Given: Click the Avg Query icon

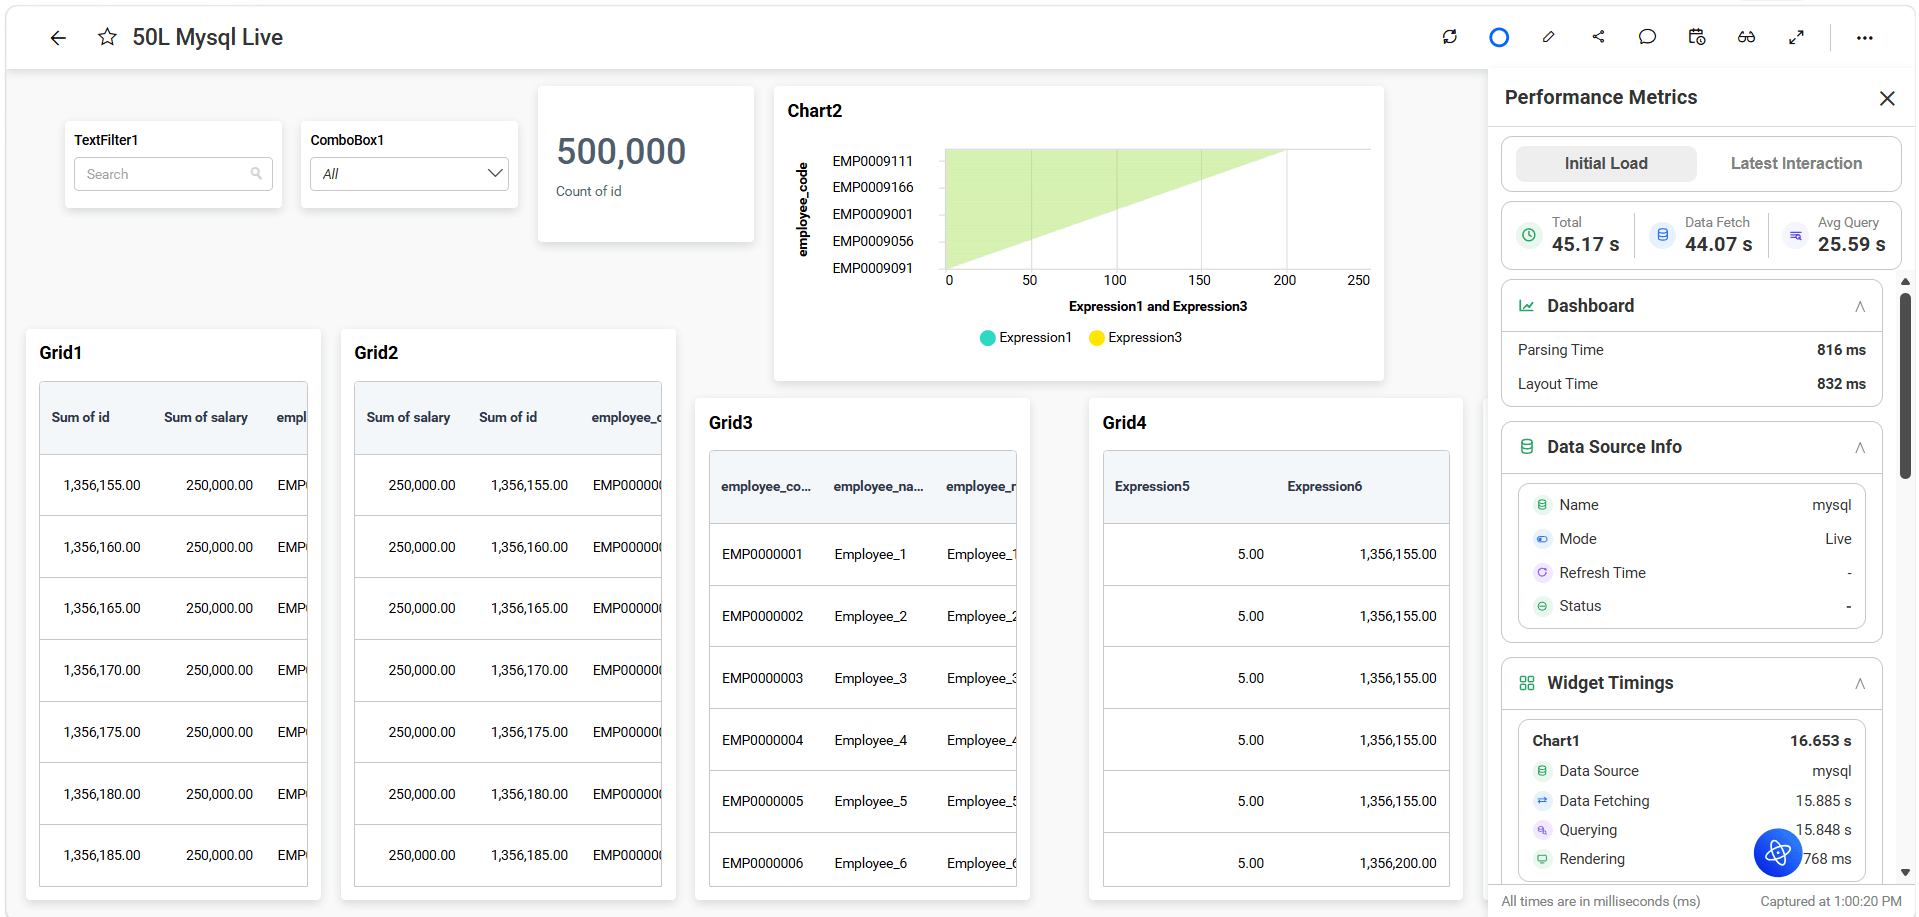Looking at the screenshot, I should 1795,236.
